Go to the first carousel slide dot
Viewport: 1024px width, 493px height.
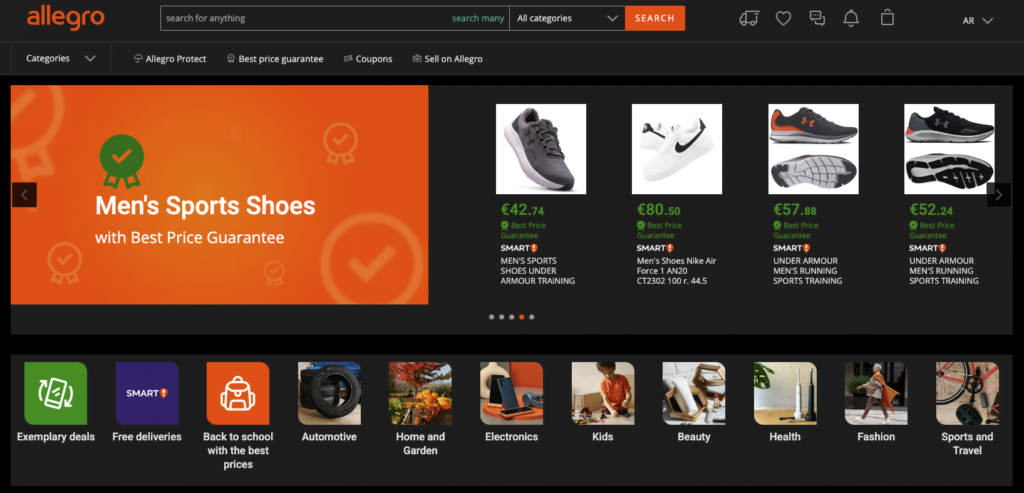[491, 317]
